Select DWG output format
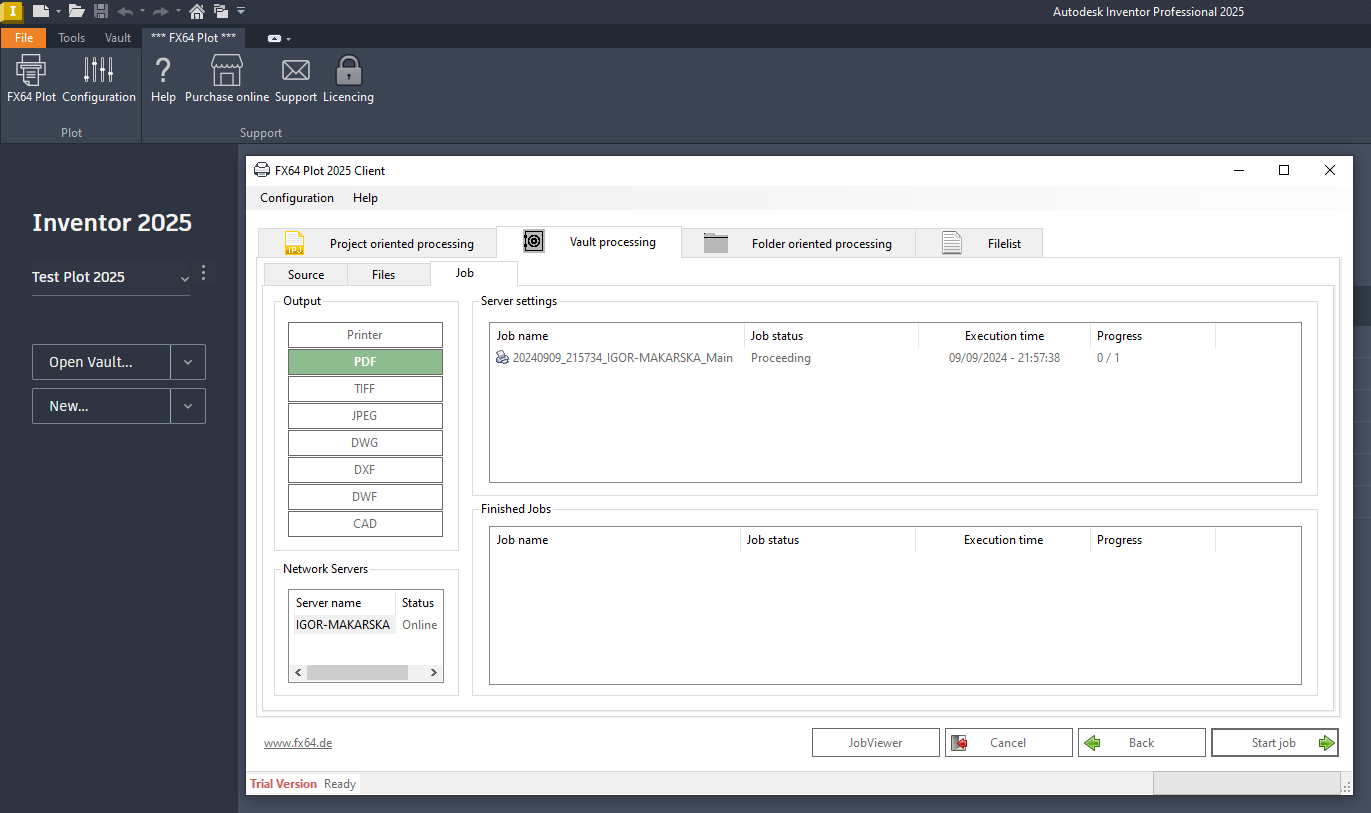The width and height of the screenshot is (1371, 813). (365, 443)
